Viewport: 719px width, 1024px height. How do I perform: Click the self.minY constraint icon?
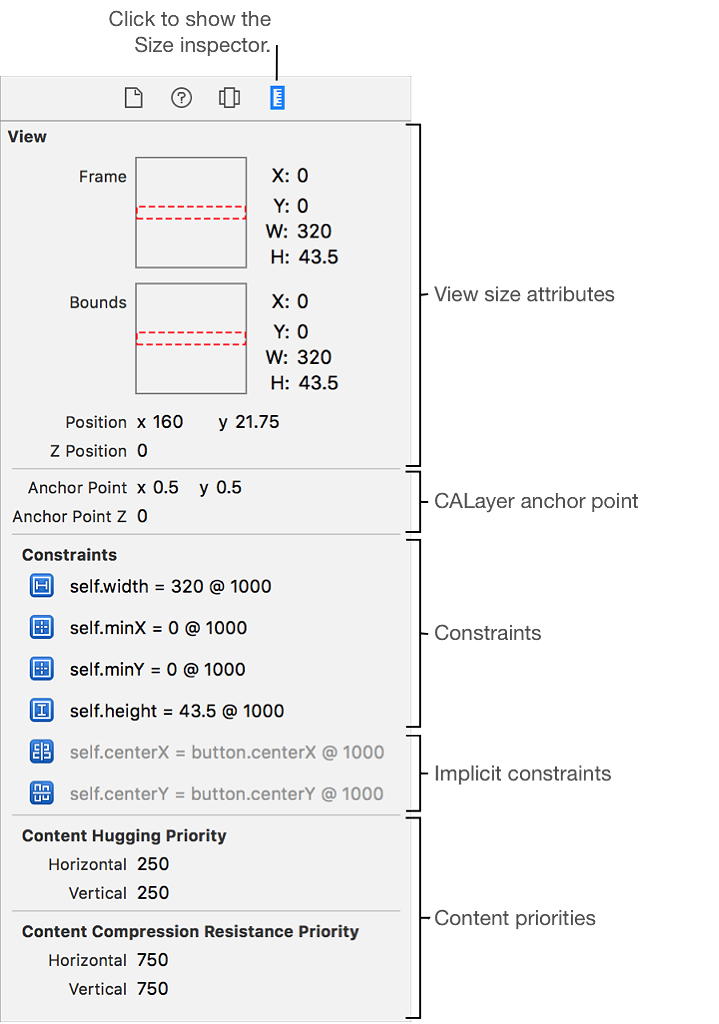pyautogui.click(x=42, y=669)
